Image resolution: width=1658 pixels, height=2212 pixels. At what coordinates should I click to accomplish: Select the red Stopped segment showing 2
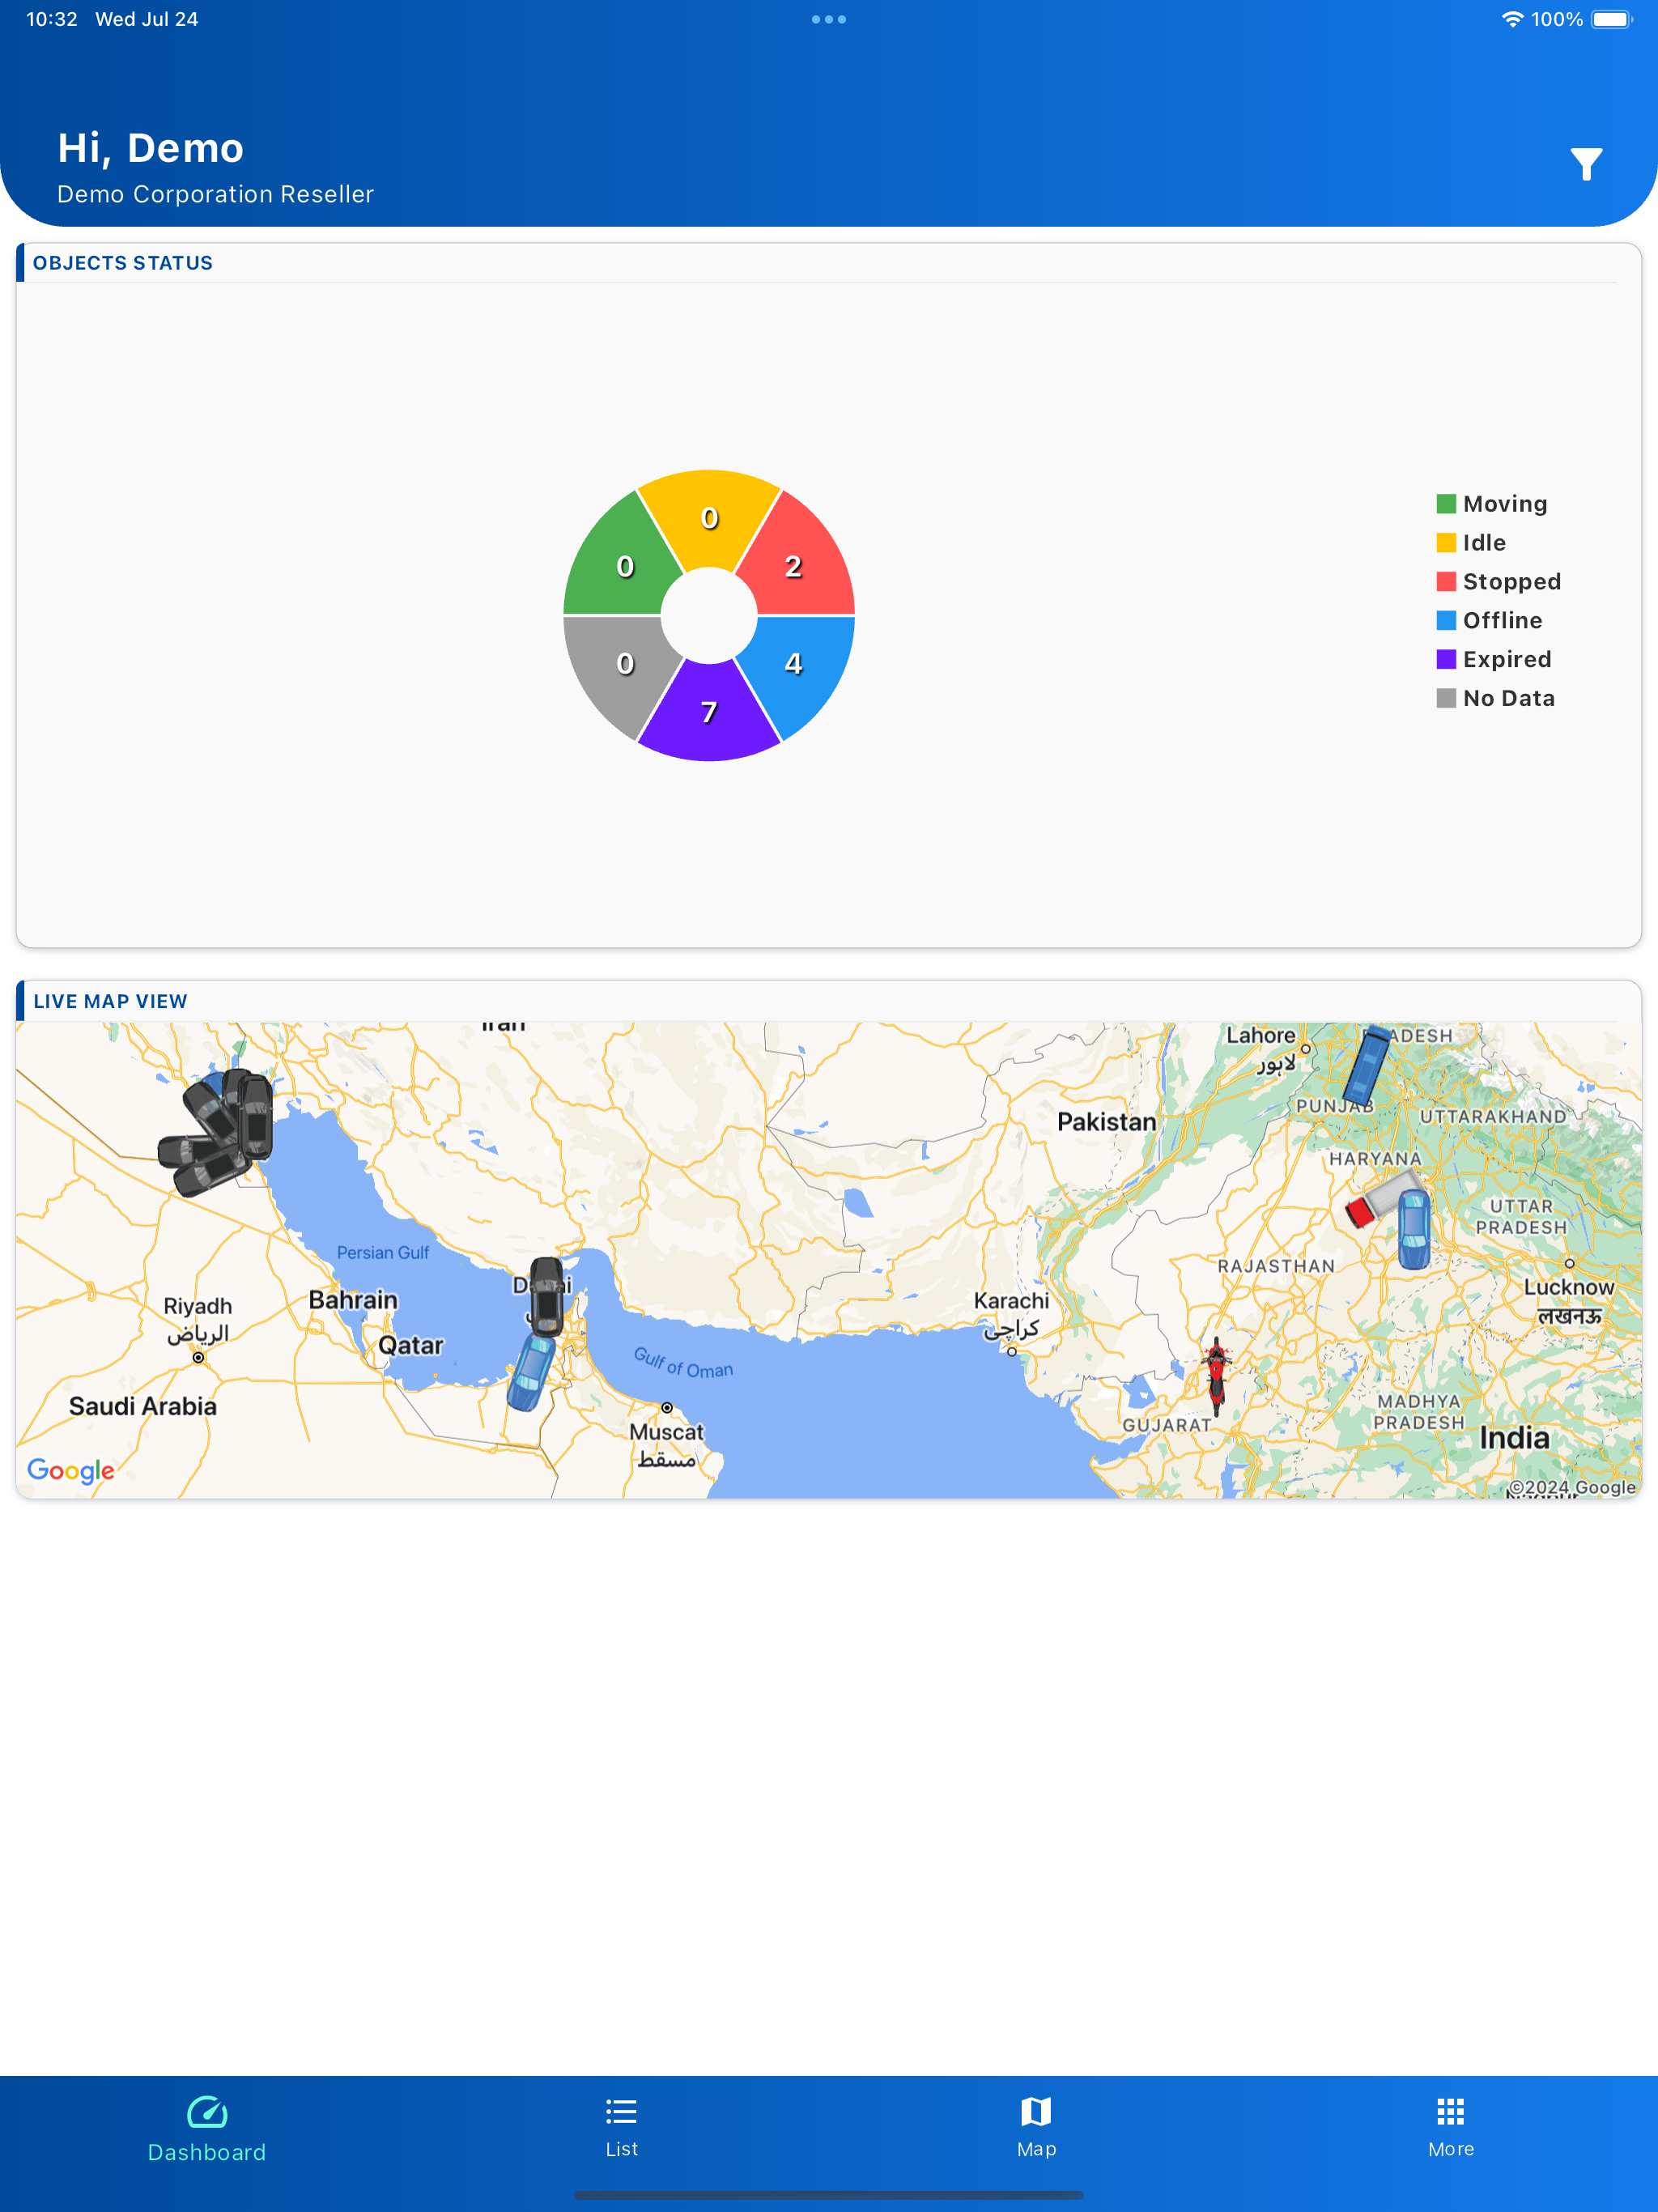(x=794, y=566)
